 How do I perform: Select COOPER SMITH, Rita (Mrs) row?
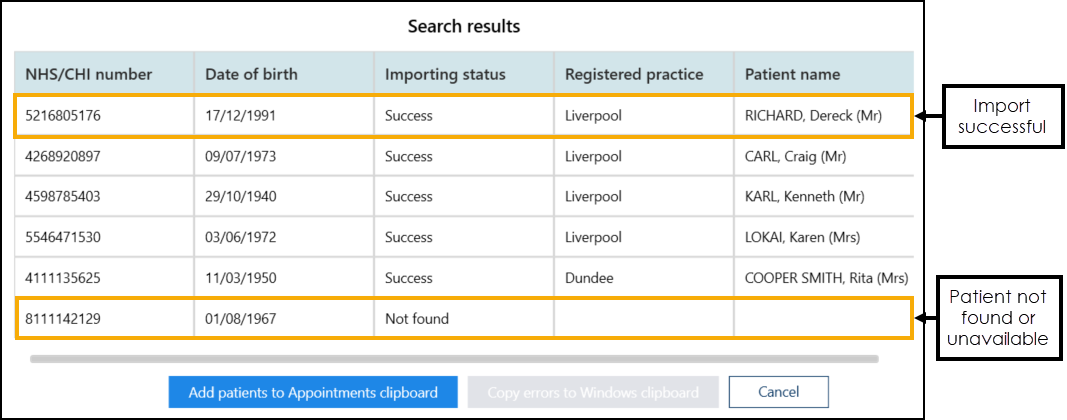(x=826, y=278)
